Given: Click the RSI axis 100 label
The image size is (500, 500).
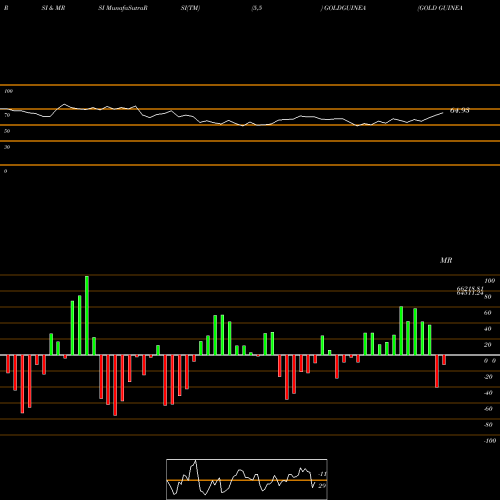Looking at the screenshot, I should (x=8, y=91).
